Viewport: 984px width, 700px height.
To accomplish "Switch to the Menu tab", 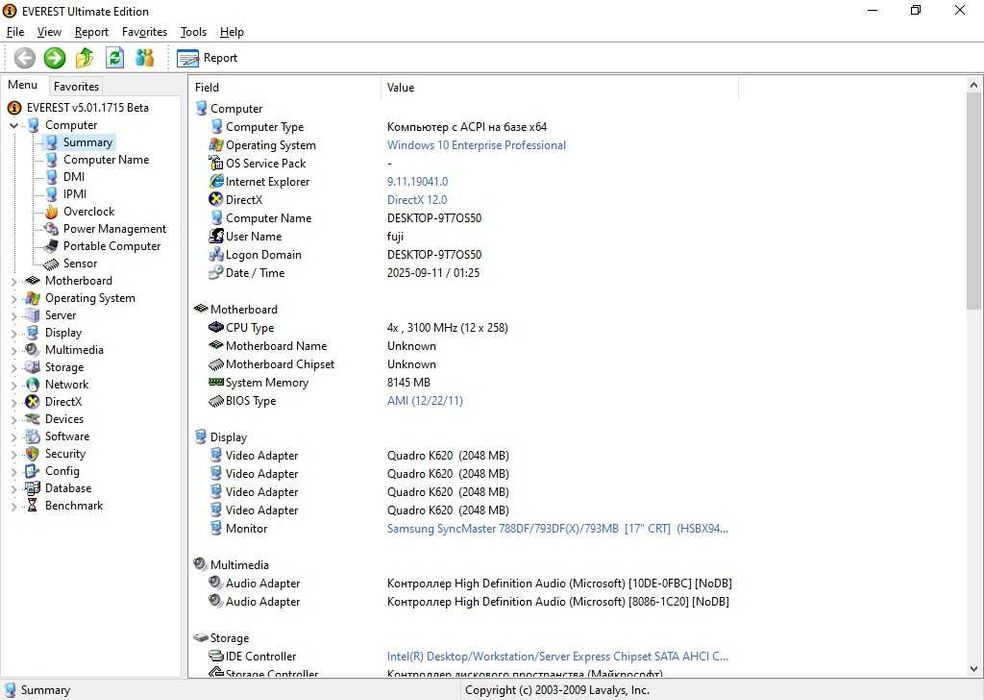I will (x=23, y=85).
